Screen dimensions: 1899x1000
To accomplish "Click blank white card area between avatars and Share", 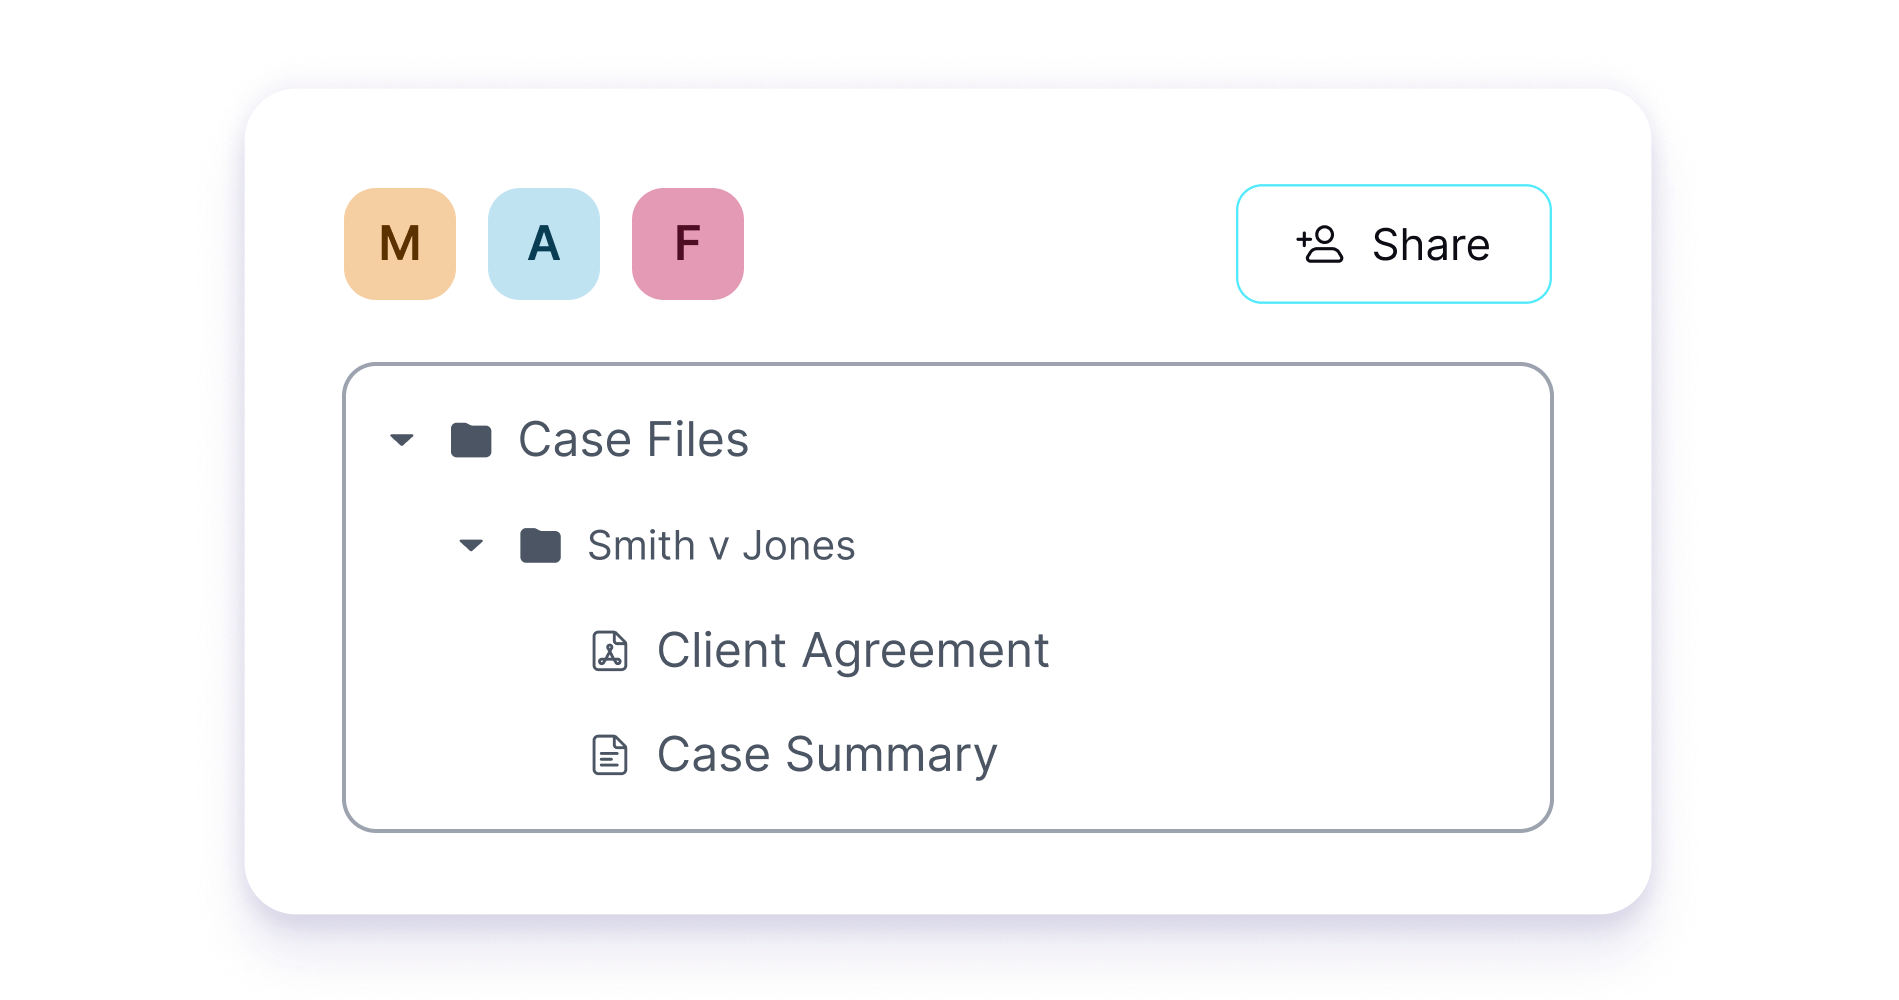I will [x=990, y=244].
